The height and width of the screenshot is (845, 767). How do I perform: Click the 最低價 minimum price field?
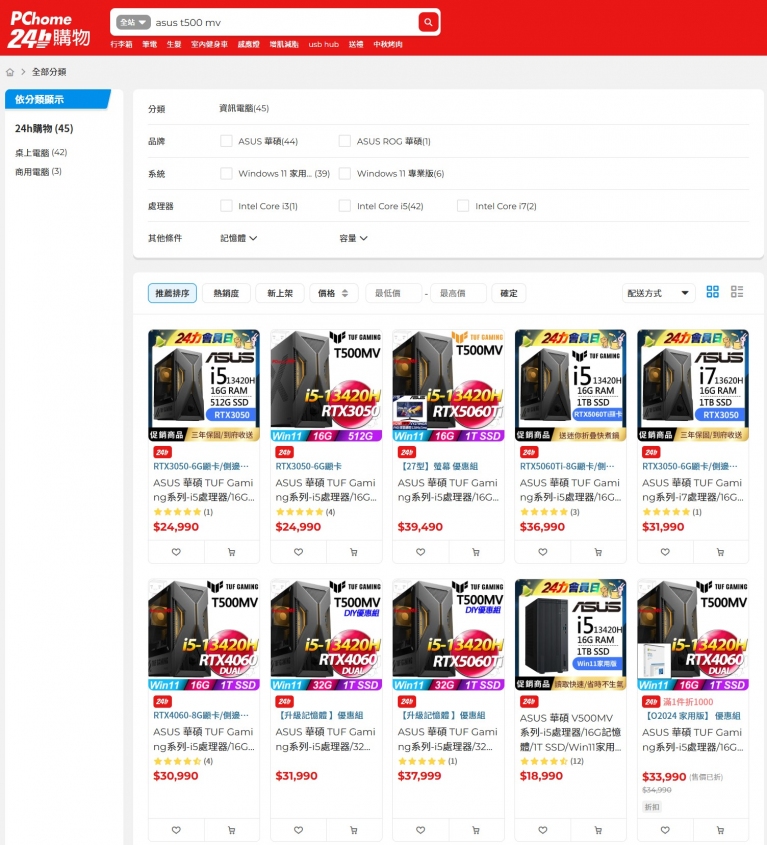click(x=393, y=293)
